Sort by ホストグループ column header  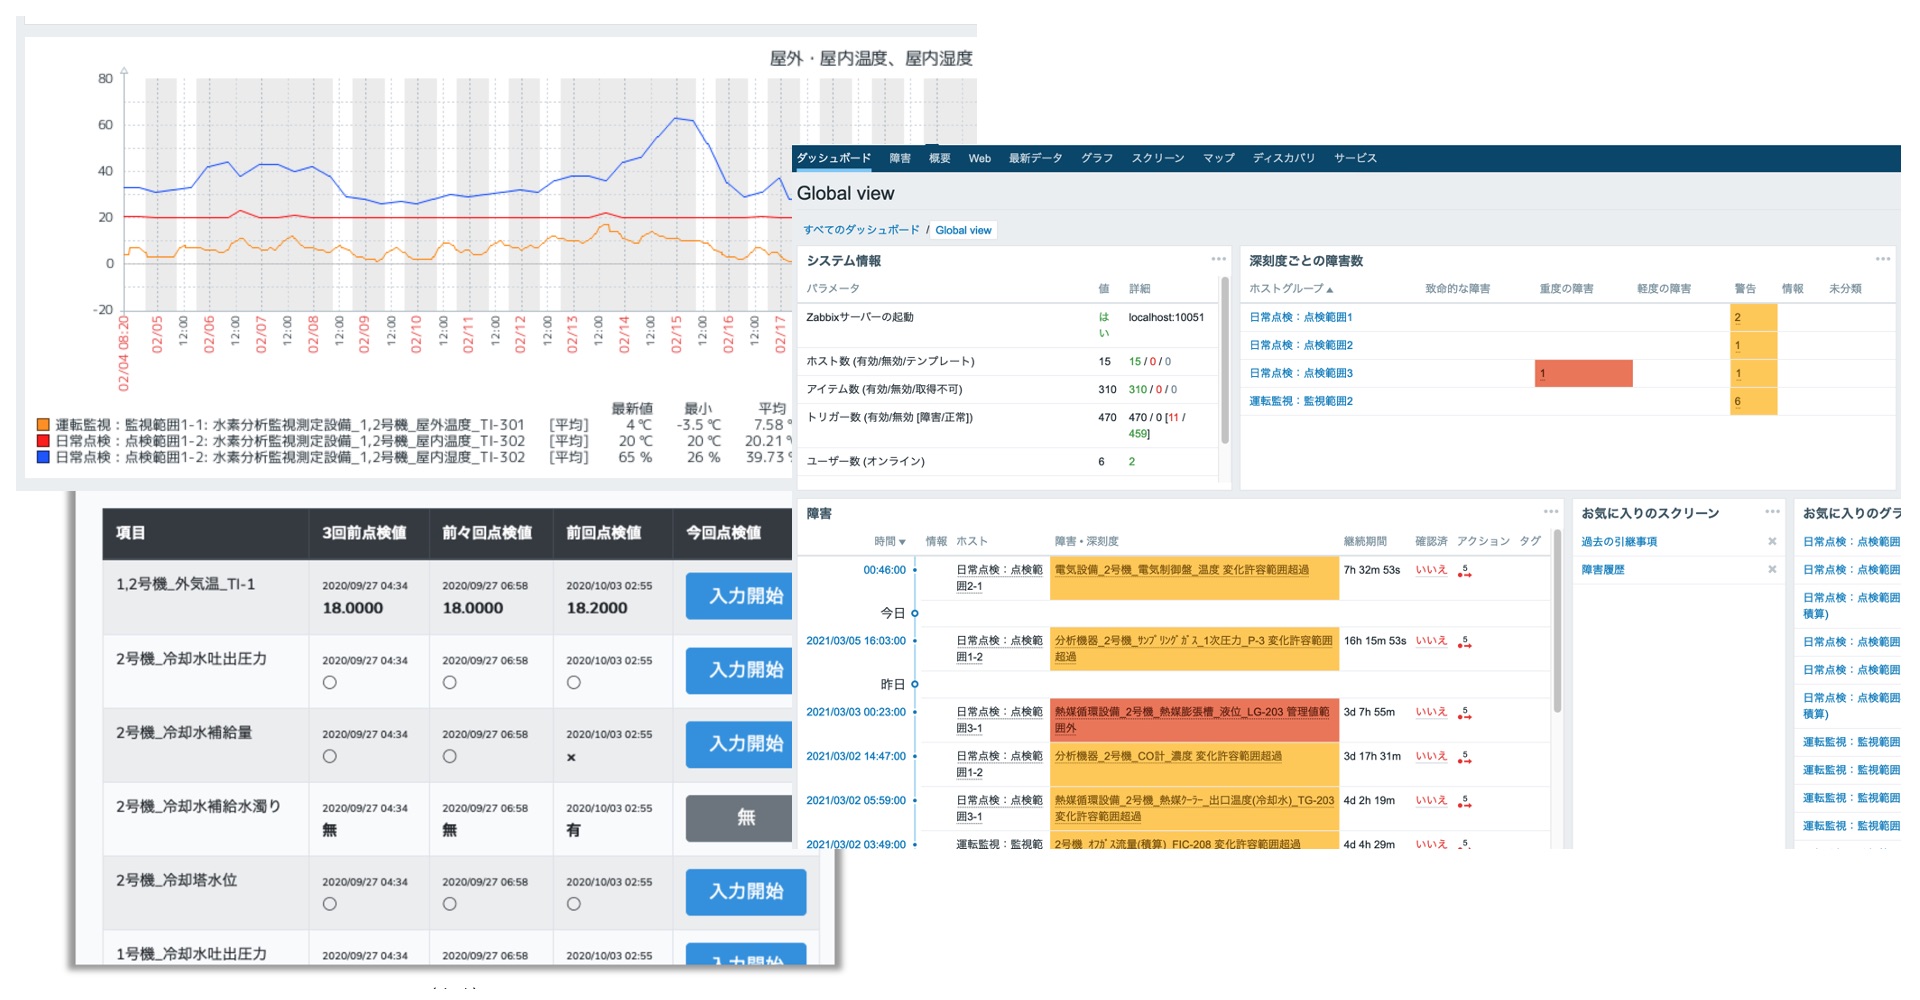pos(1291,289)
